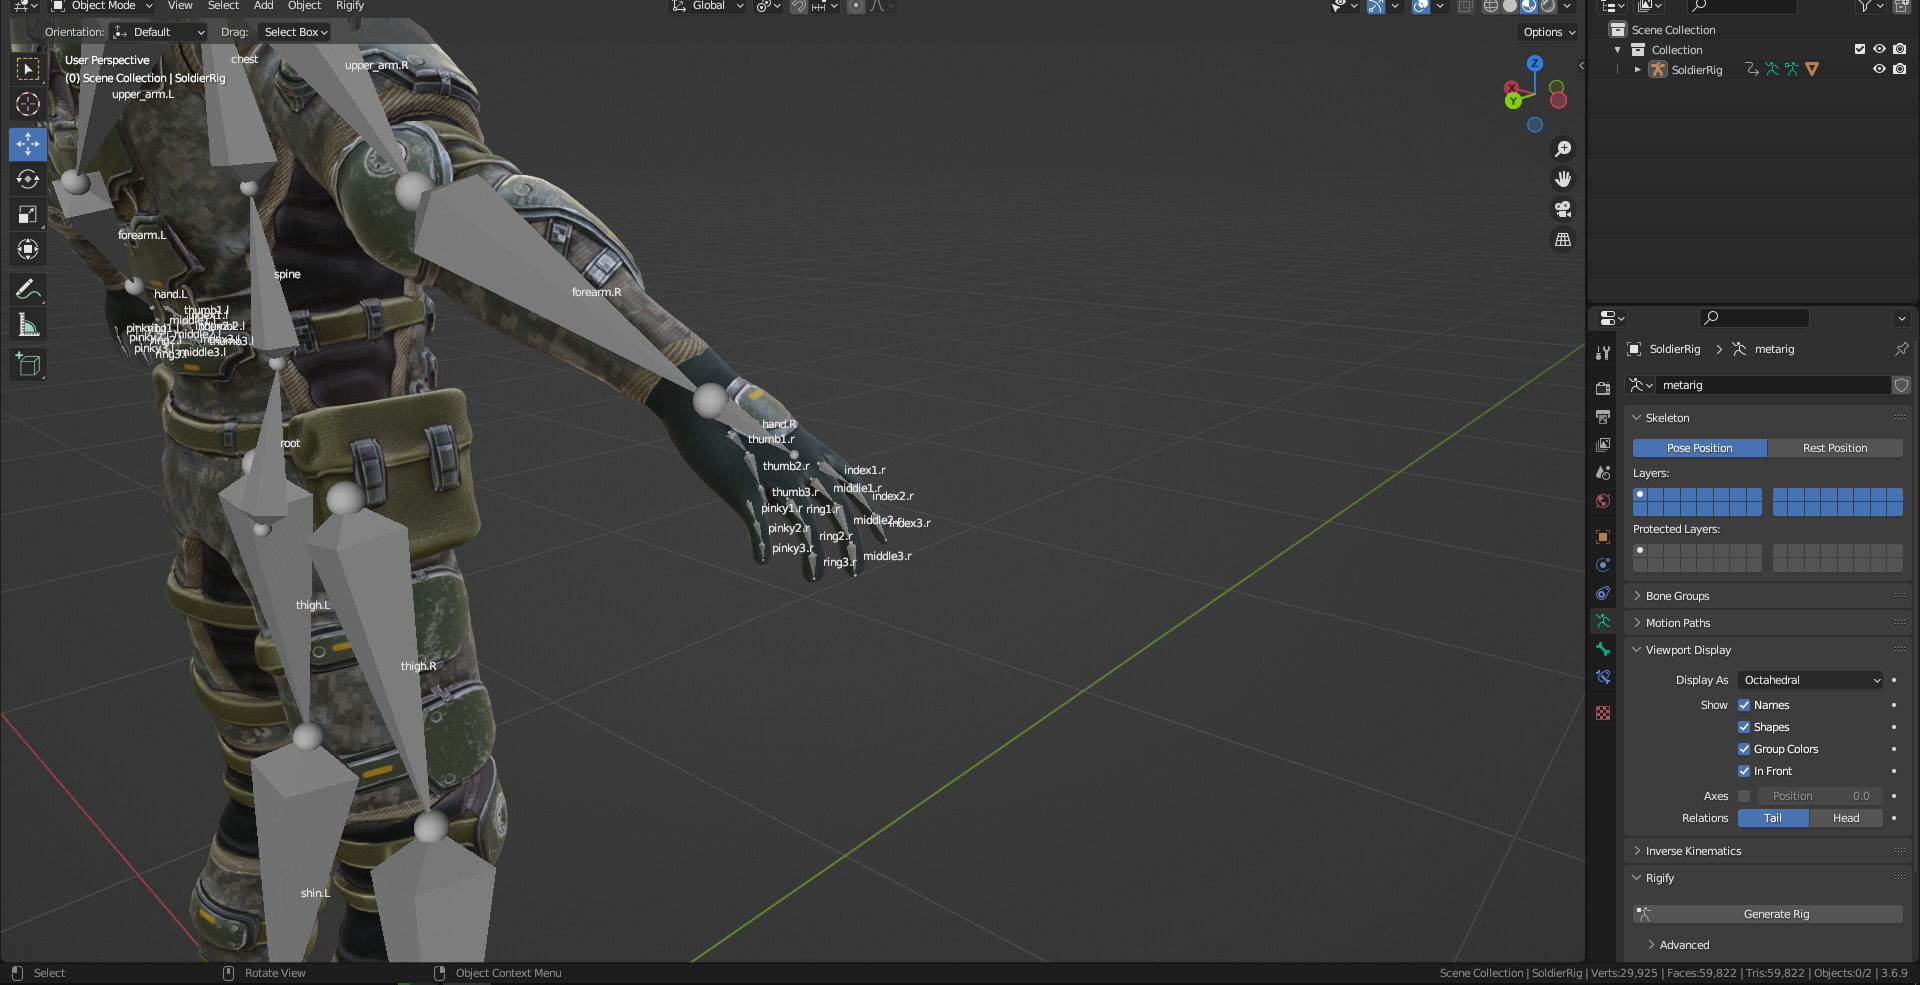Open the Global transform orientation dropdown
1920x985 pixels.
709,6
